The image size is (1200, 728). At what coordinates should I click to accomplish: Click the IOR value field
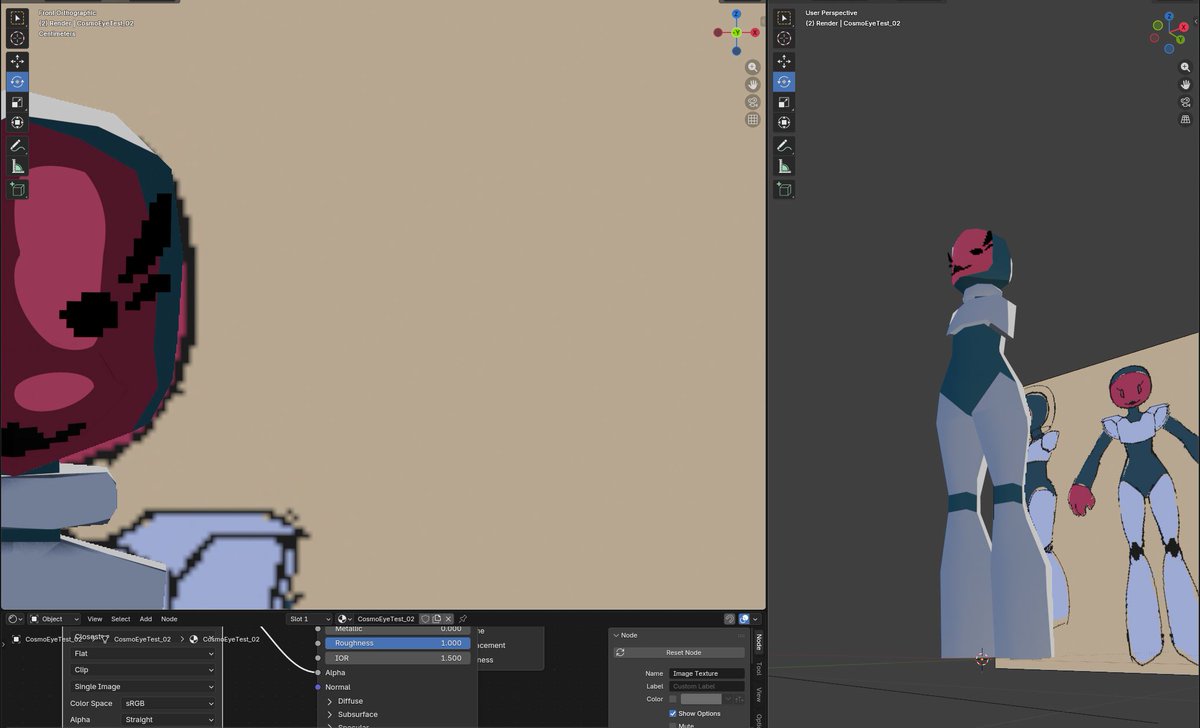(398, 658)
